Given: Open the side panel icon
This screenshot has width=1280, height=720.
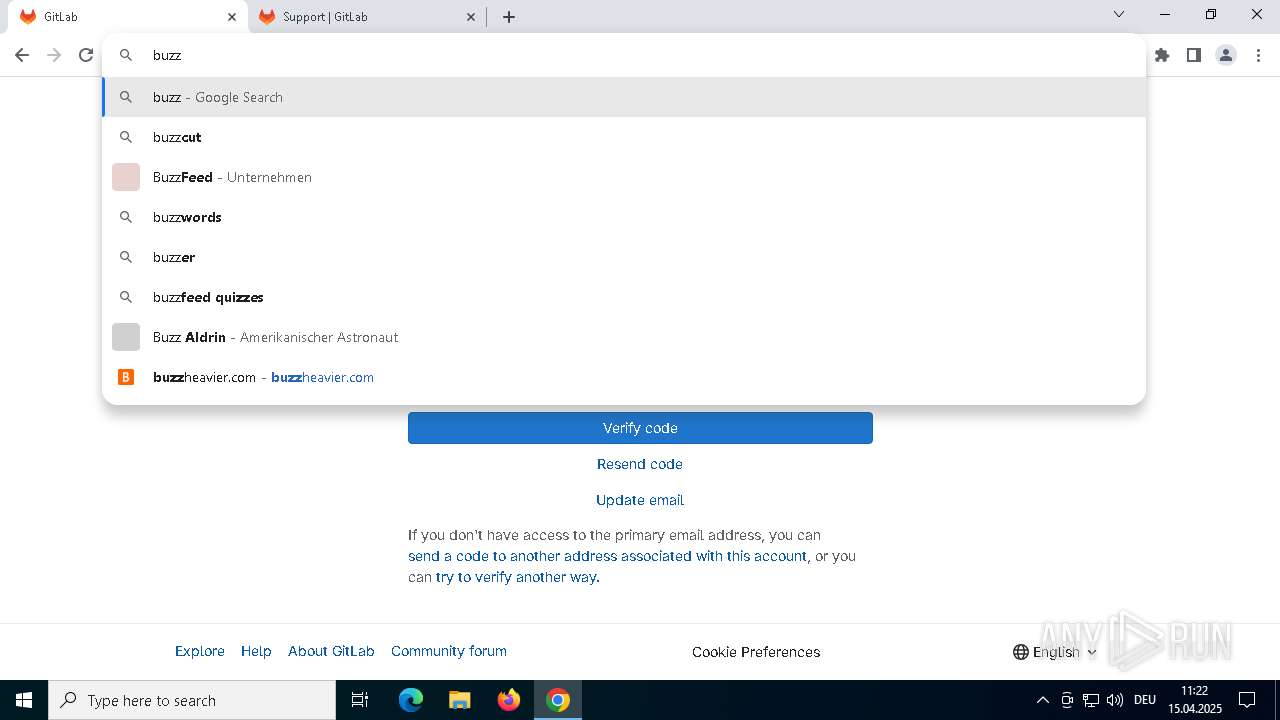Looking at the screenshot, I should tap(1194, 55).
